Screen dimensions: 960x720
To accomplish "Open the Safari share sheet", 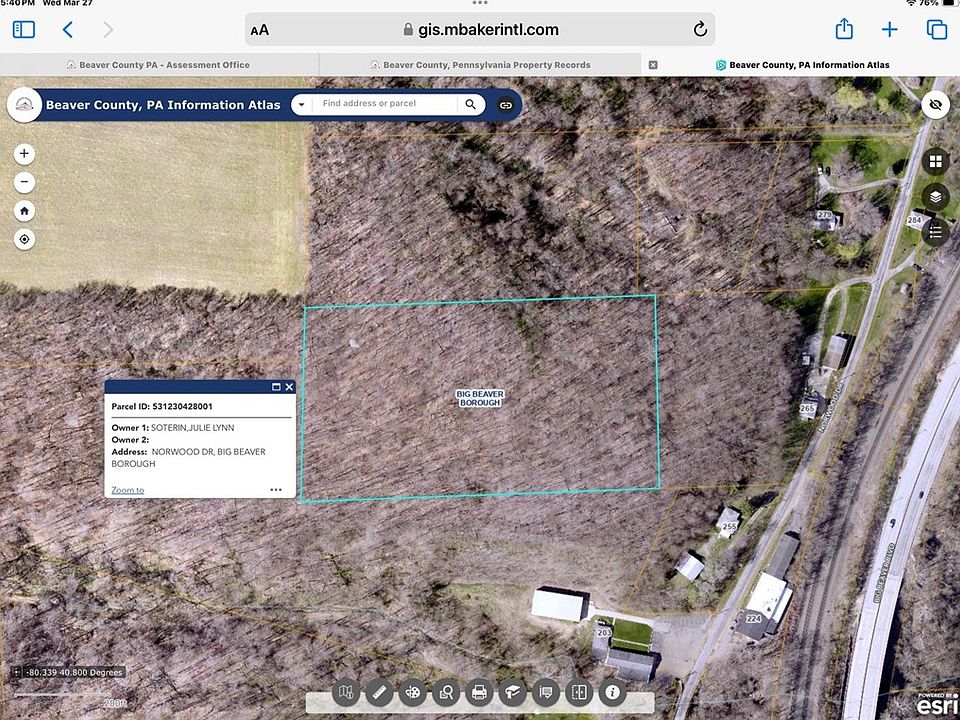I will coord(844,29).
